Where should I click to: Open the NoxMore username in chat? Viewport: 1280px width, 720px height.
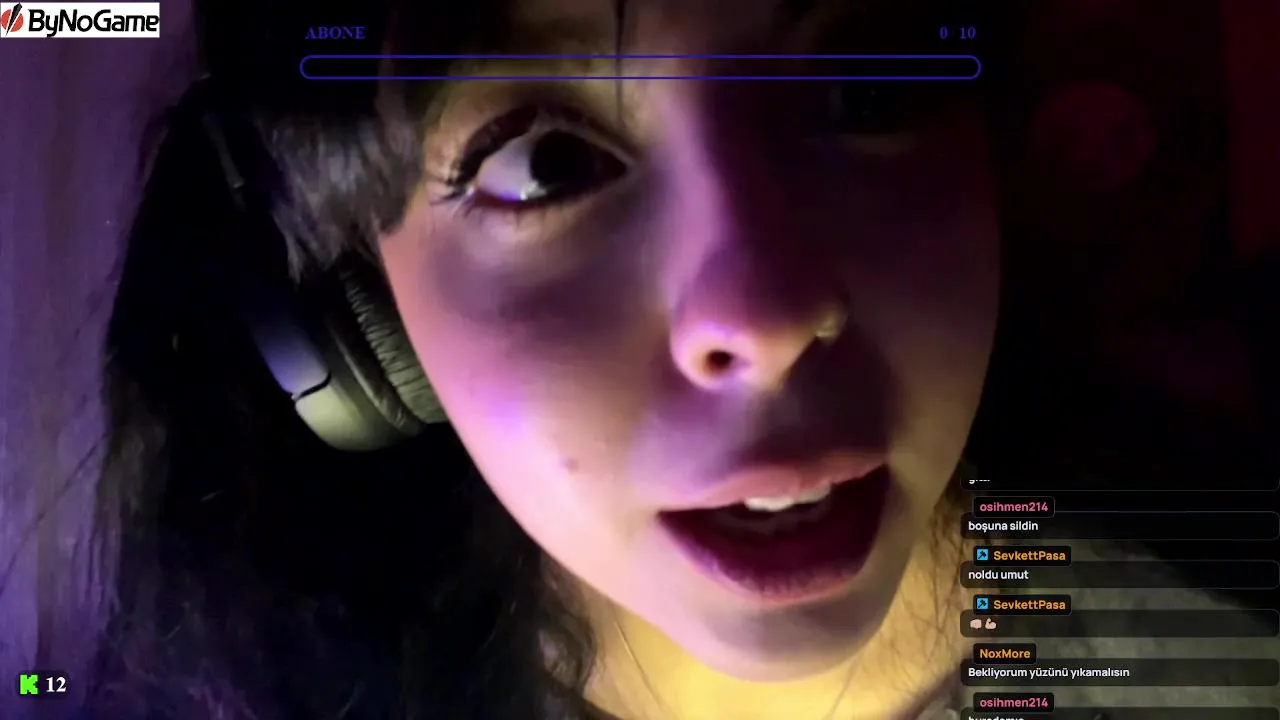pyautogui.click(x=1005, y=653)
